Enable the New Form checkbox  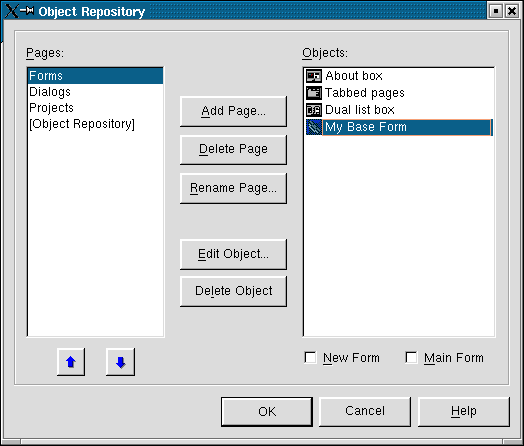pos(310,357)
